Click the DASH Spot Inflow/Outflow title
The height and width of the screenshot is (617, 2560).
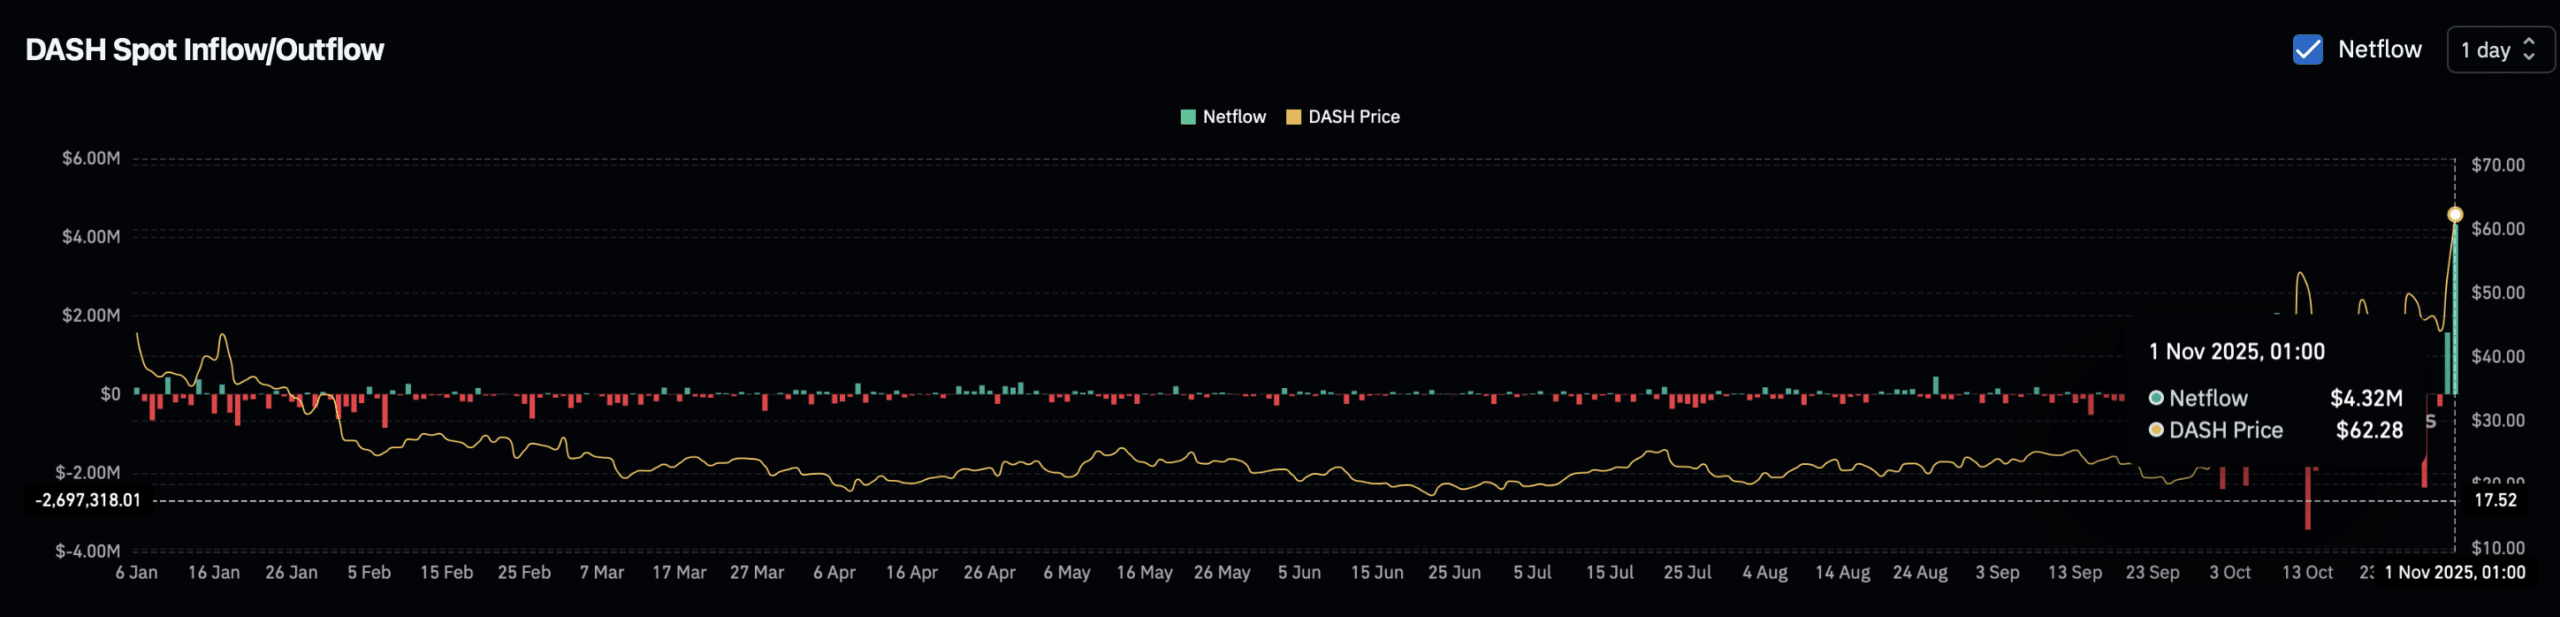click(x=204, y=50)
